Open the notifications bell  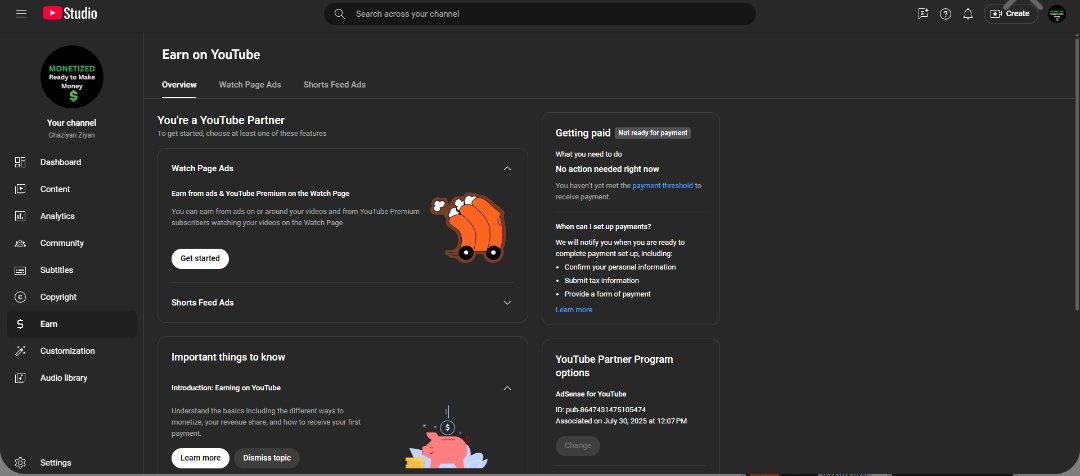(968, 14)
